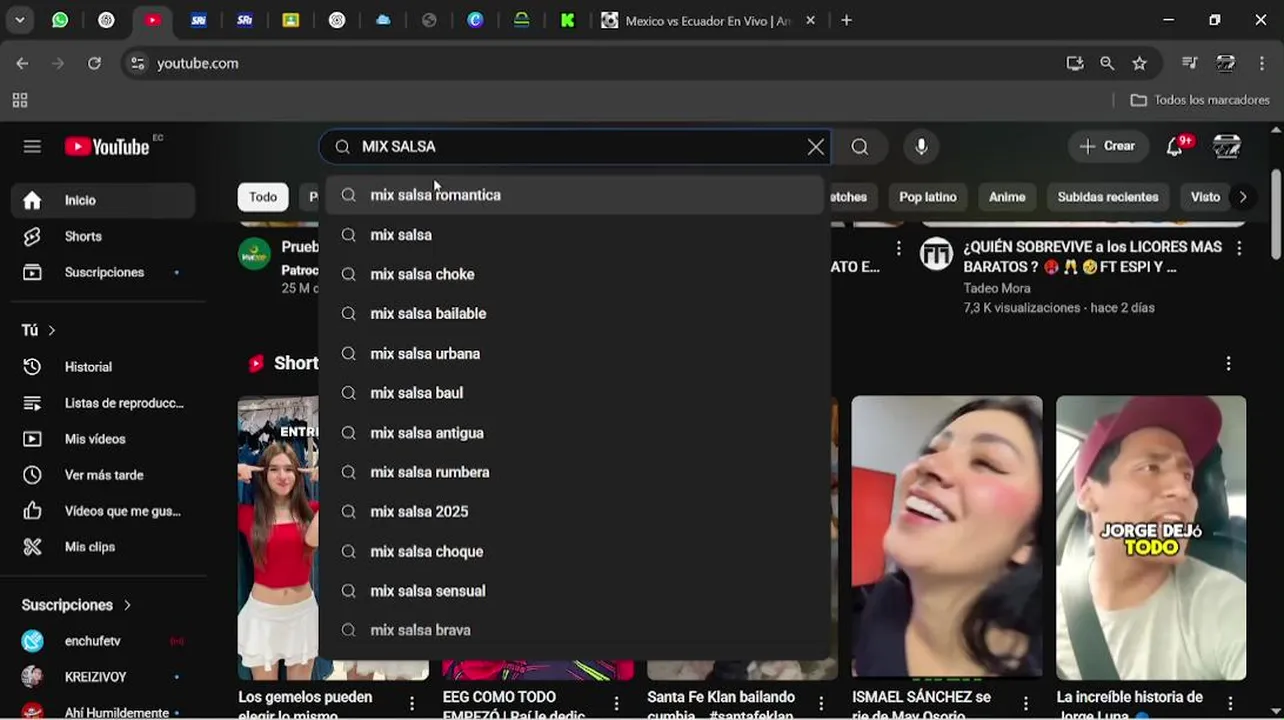Viewport: 1284px width, 720px height.
Task: Open options for Los gemelos short
Action: [411, 704]
